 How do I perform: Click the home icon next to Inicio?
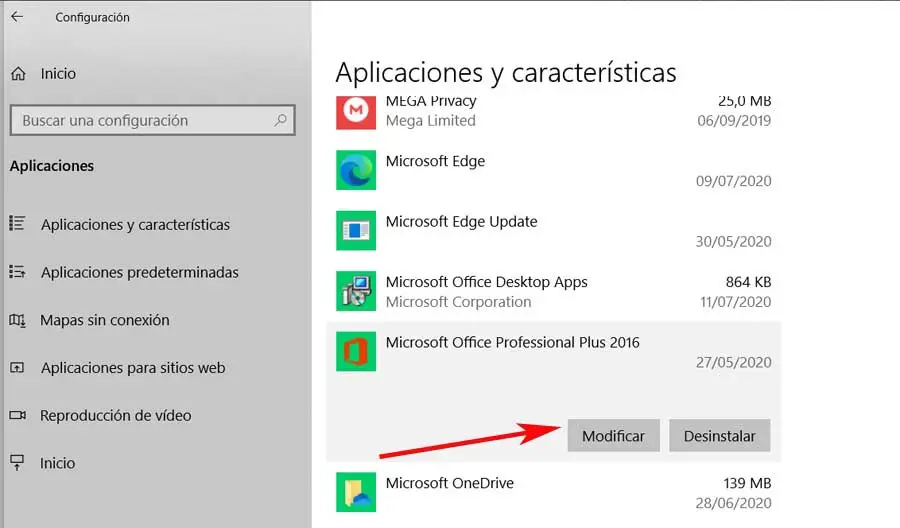(18, 73)
